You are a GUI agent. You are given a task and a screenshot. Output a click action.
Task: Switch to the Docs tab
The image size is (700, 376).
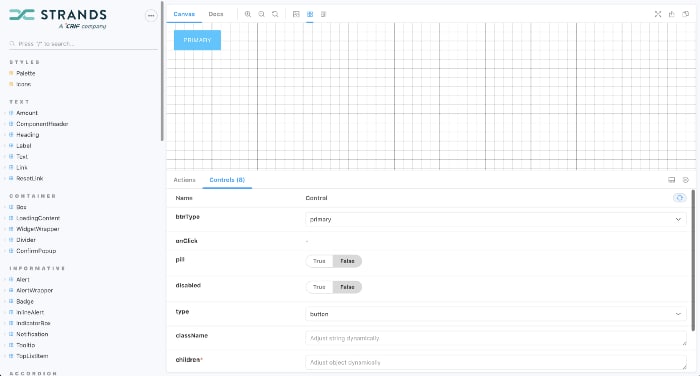pyautogui.click(x=216, y=14)
